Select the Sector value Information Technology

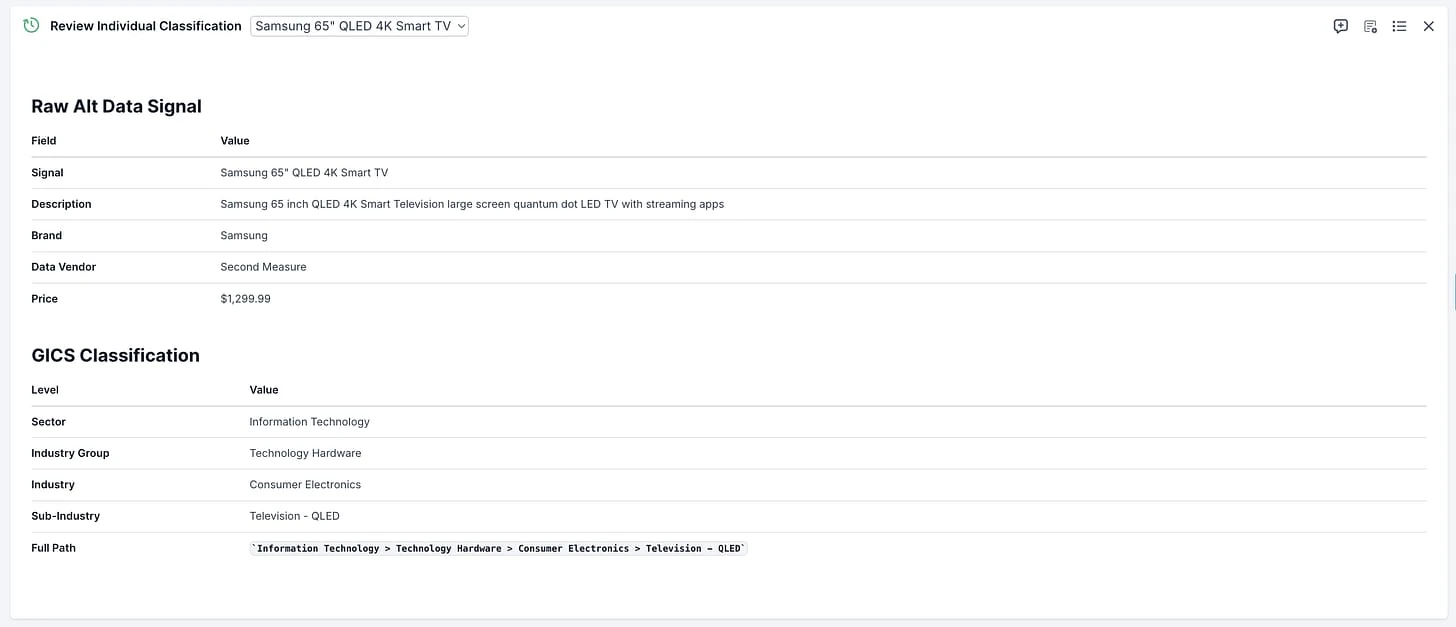(x=309, y=421)
